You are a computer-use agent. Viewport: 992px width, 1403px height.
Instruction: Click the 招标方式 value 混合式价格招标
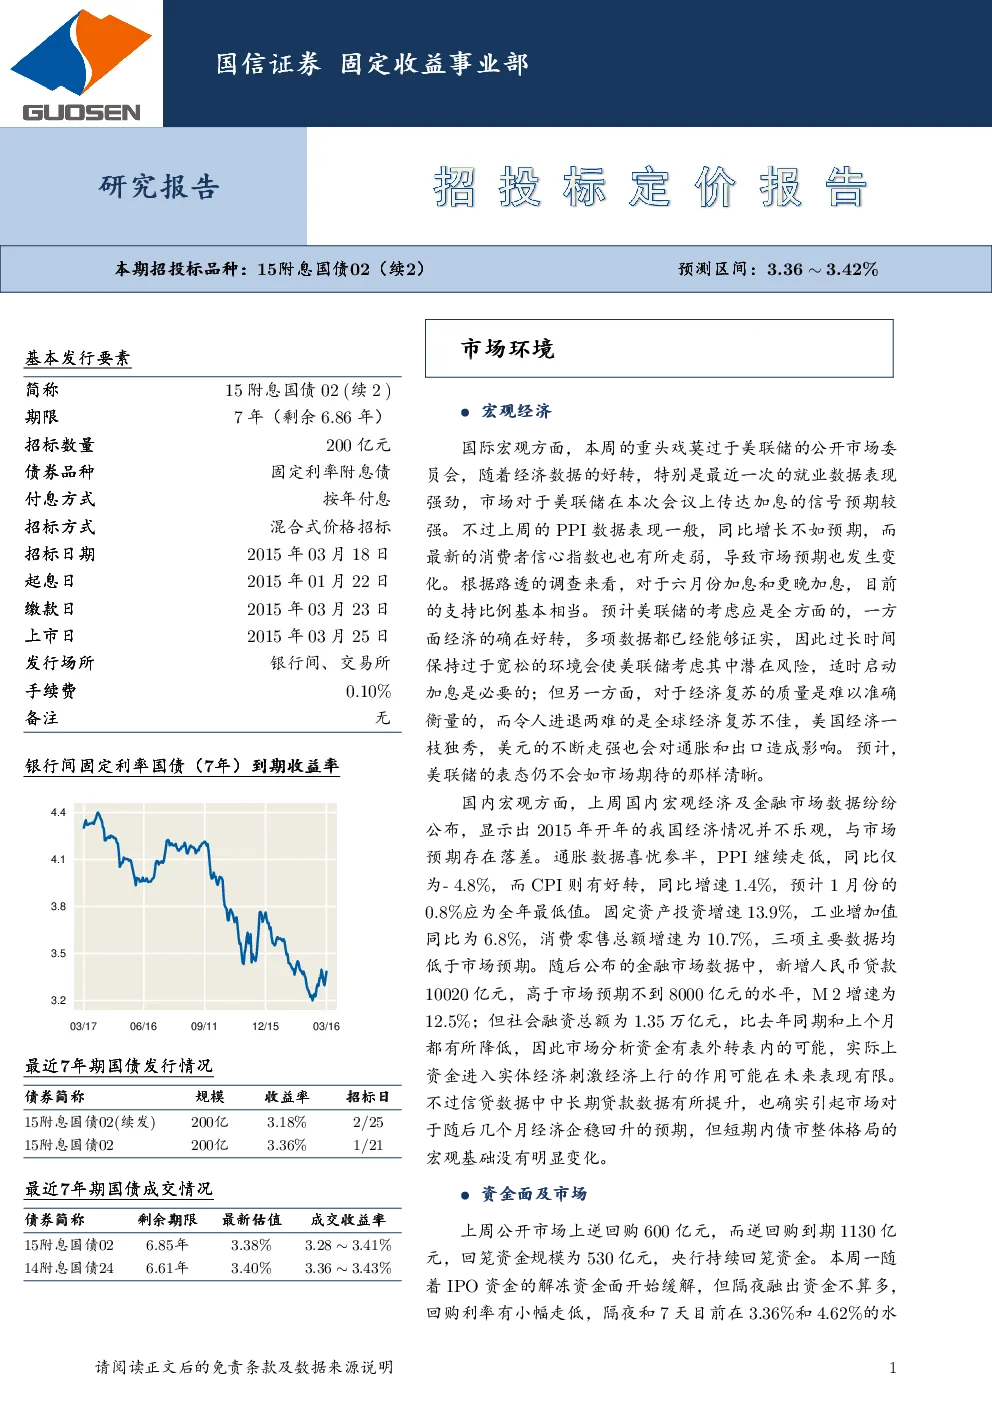point(331,527)
